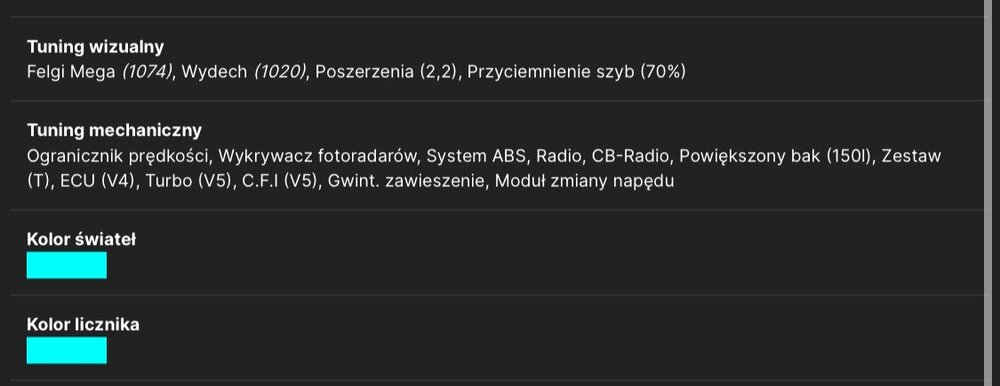Image resolution: width=1000 pixels, height=386 pixels.
Task: Select the Tuning mechaniczny heading
Action: point(114,130)
